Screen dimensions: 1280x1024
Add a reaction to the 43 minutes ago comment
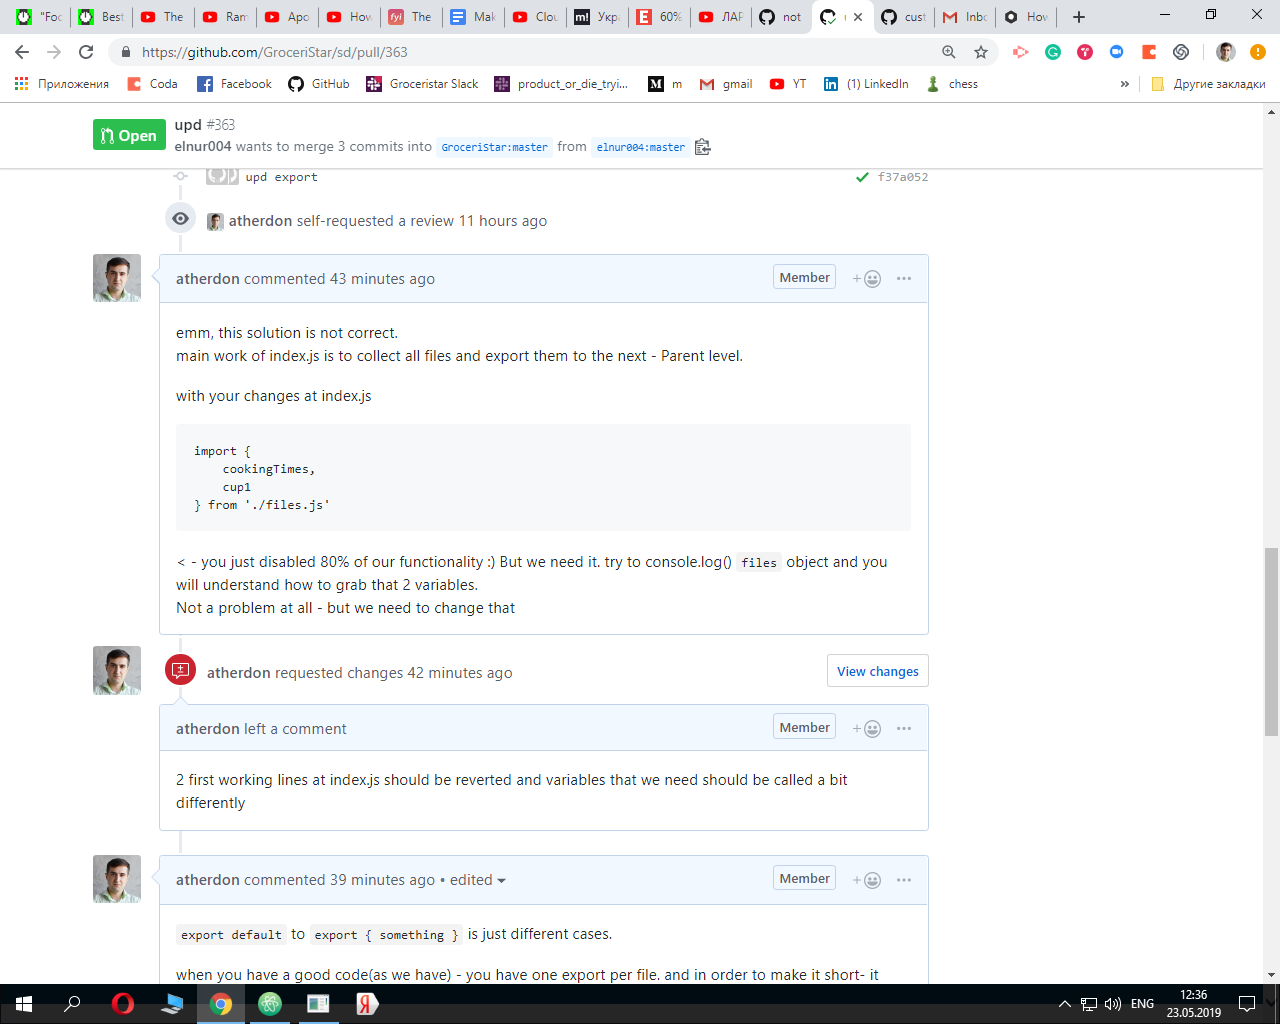click(867, 279)
